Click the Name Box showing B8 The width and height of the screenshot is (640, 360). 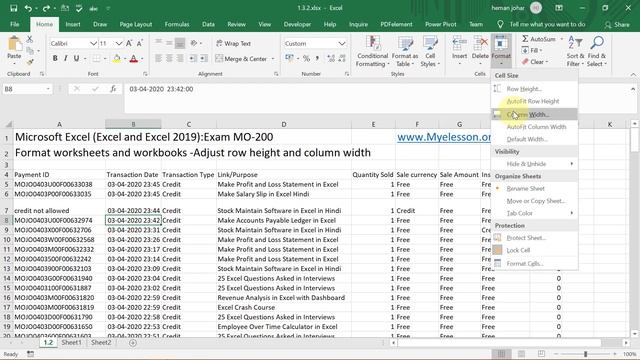(x=27, y=89)
